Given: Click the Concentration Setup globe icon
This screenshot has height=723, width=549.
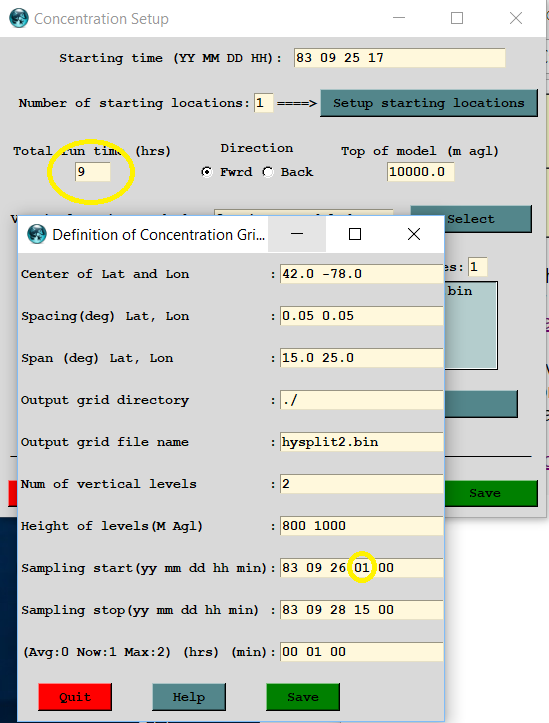Looking at the screenshot, I should [x=19, y=18].
